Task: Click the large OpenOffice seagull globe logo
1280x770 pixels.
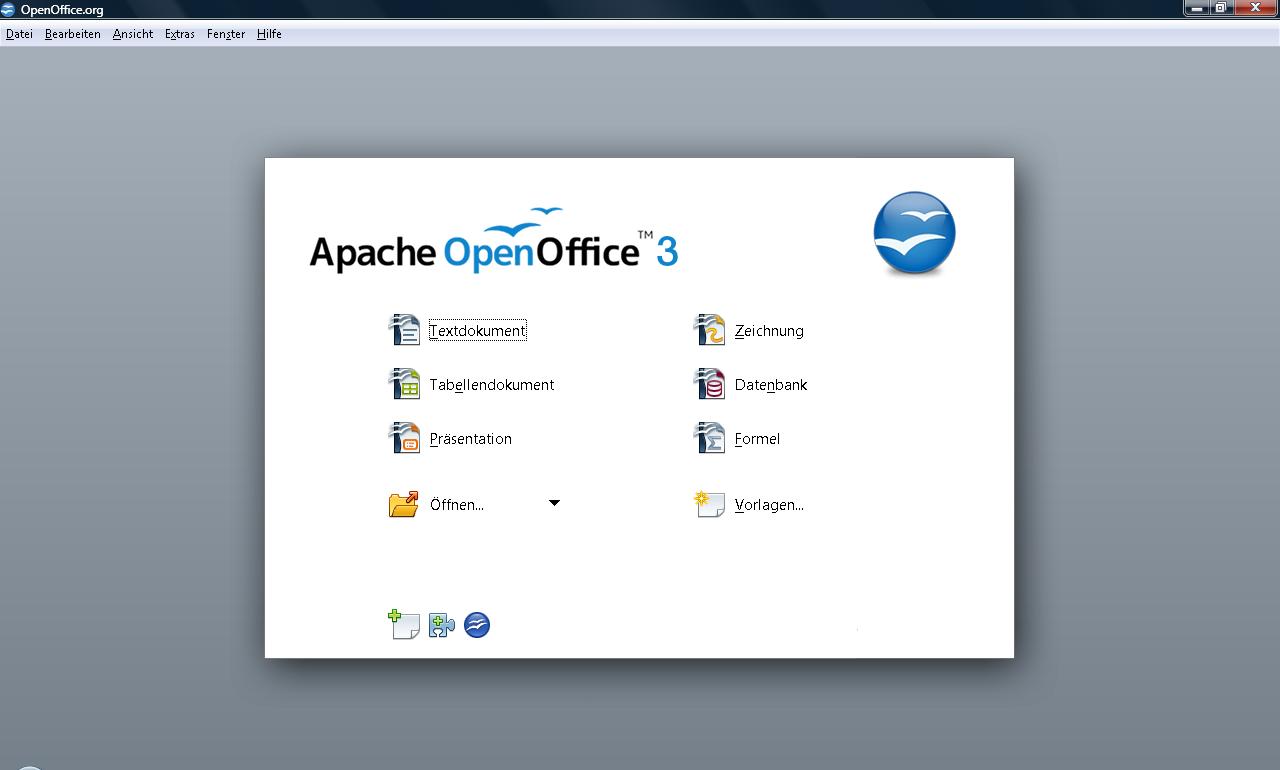Action: [x=914, y=233]
